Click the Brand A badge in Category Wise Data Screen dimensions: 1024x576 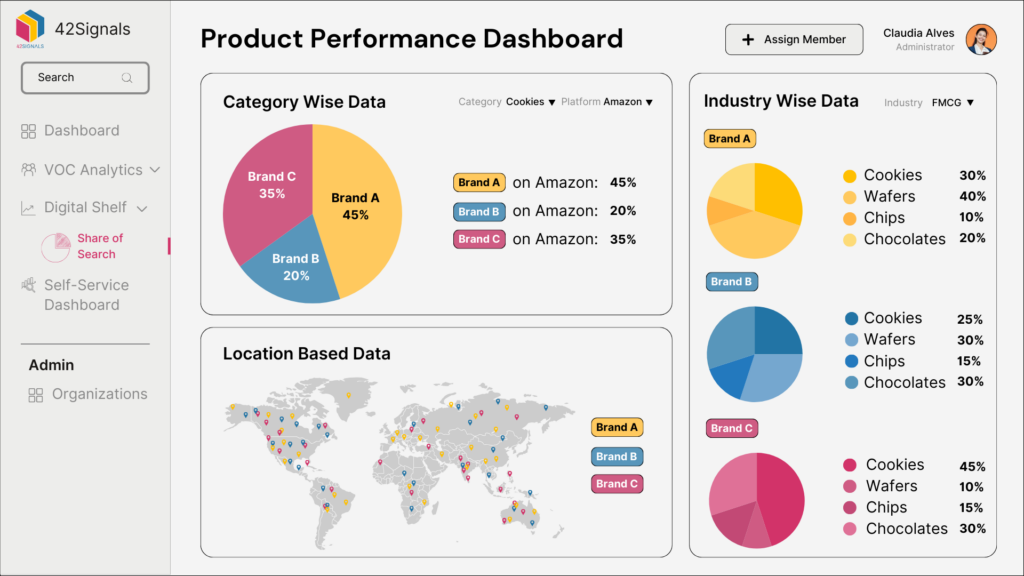[478, 182]
